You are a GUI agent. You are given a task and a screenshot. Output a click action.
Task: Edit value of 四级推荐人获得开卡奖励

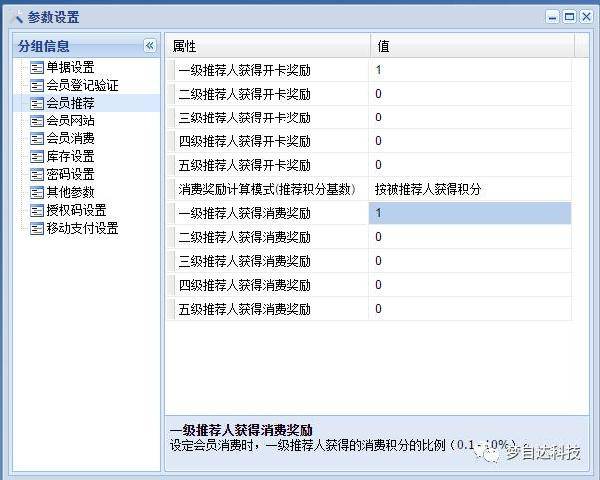(x=470, y=141)
